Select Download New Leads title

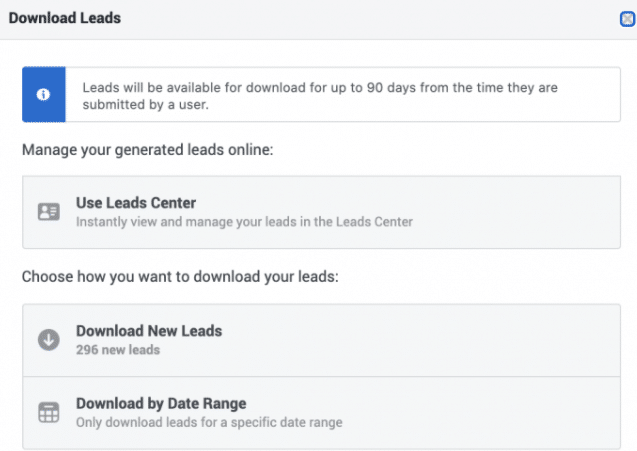(149, 331)
